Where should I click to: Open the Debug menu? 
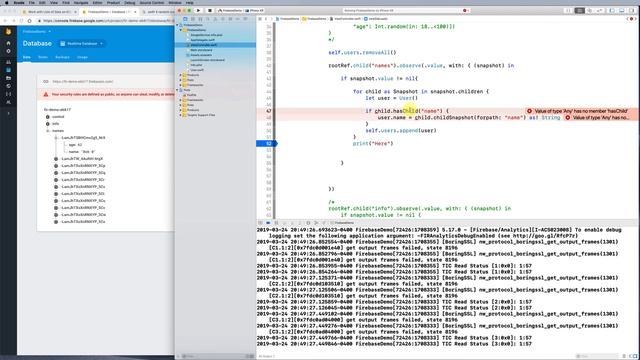[129, 2]
